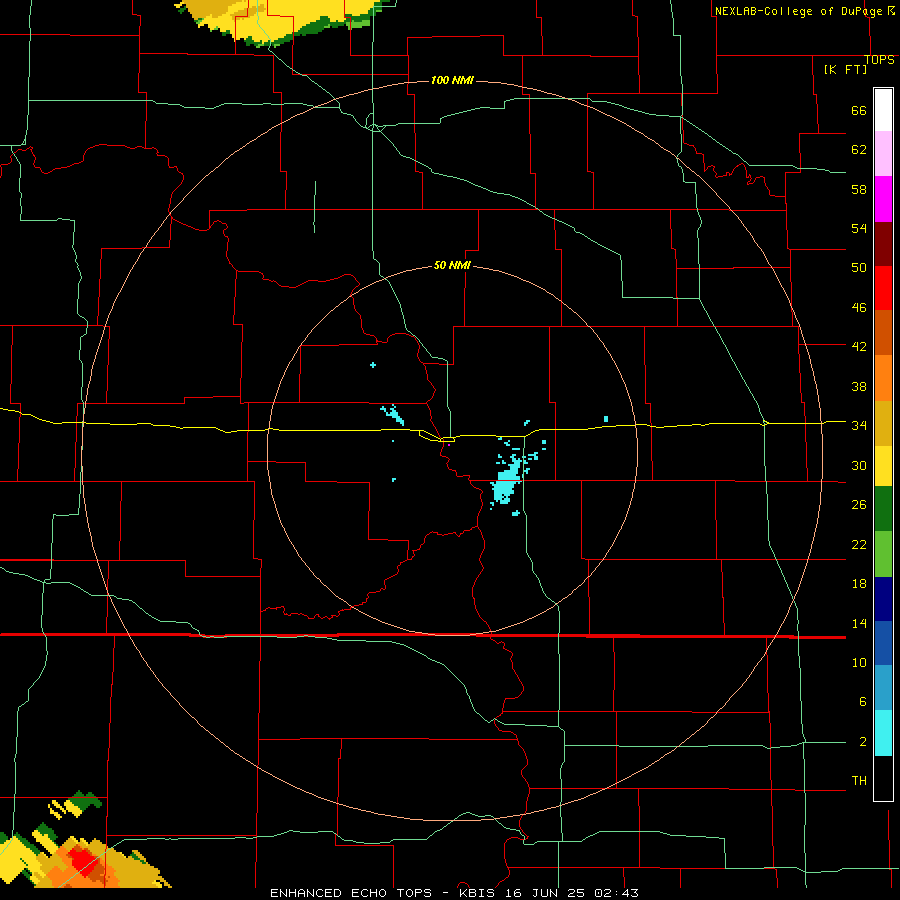Click the TH legend label
Viewport: 900px width, 900px height.
[x=859, y=781]
